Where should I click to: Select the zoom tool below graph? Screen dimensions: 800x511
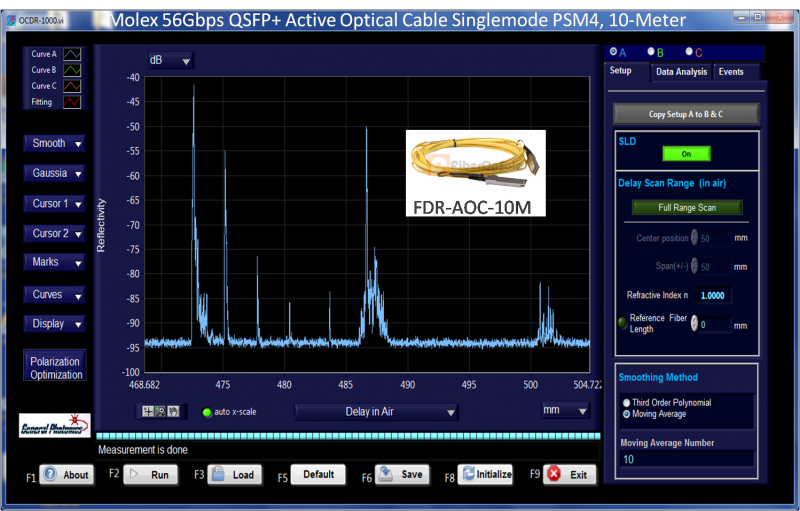[x=161, y=411]
